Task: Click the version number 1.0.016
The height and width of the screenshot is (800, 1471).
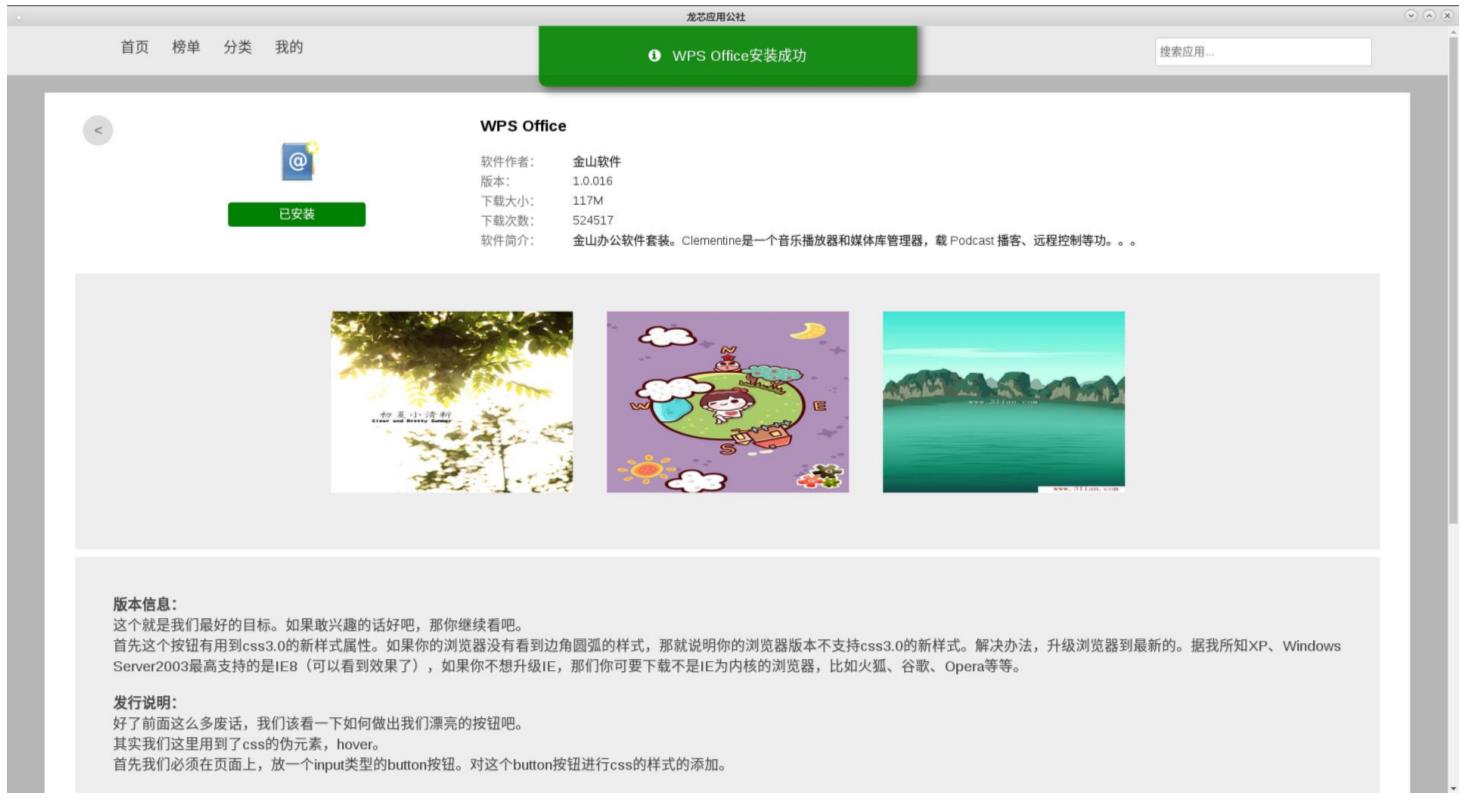Action: click(593, 181)
